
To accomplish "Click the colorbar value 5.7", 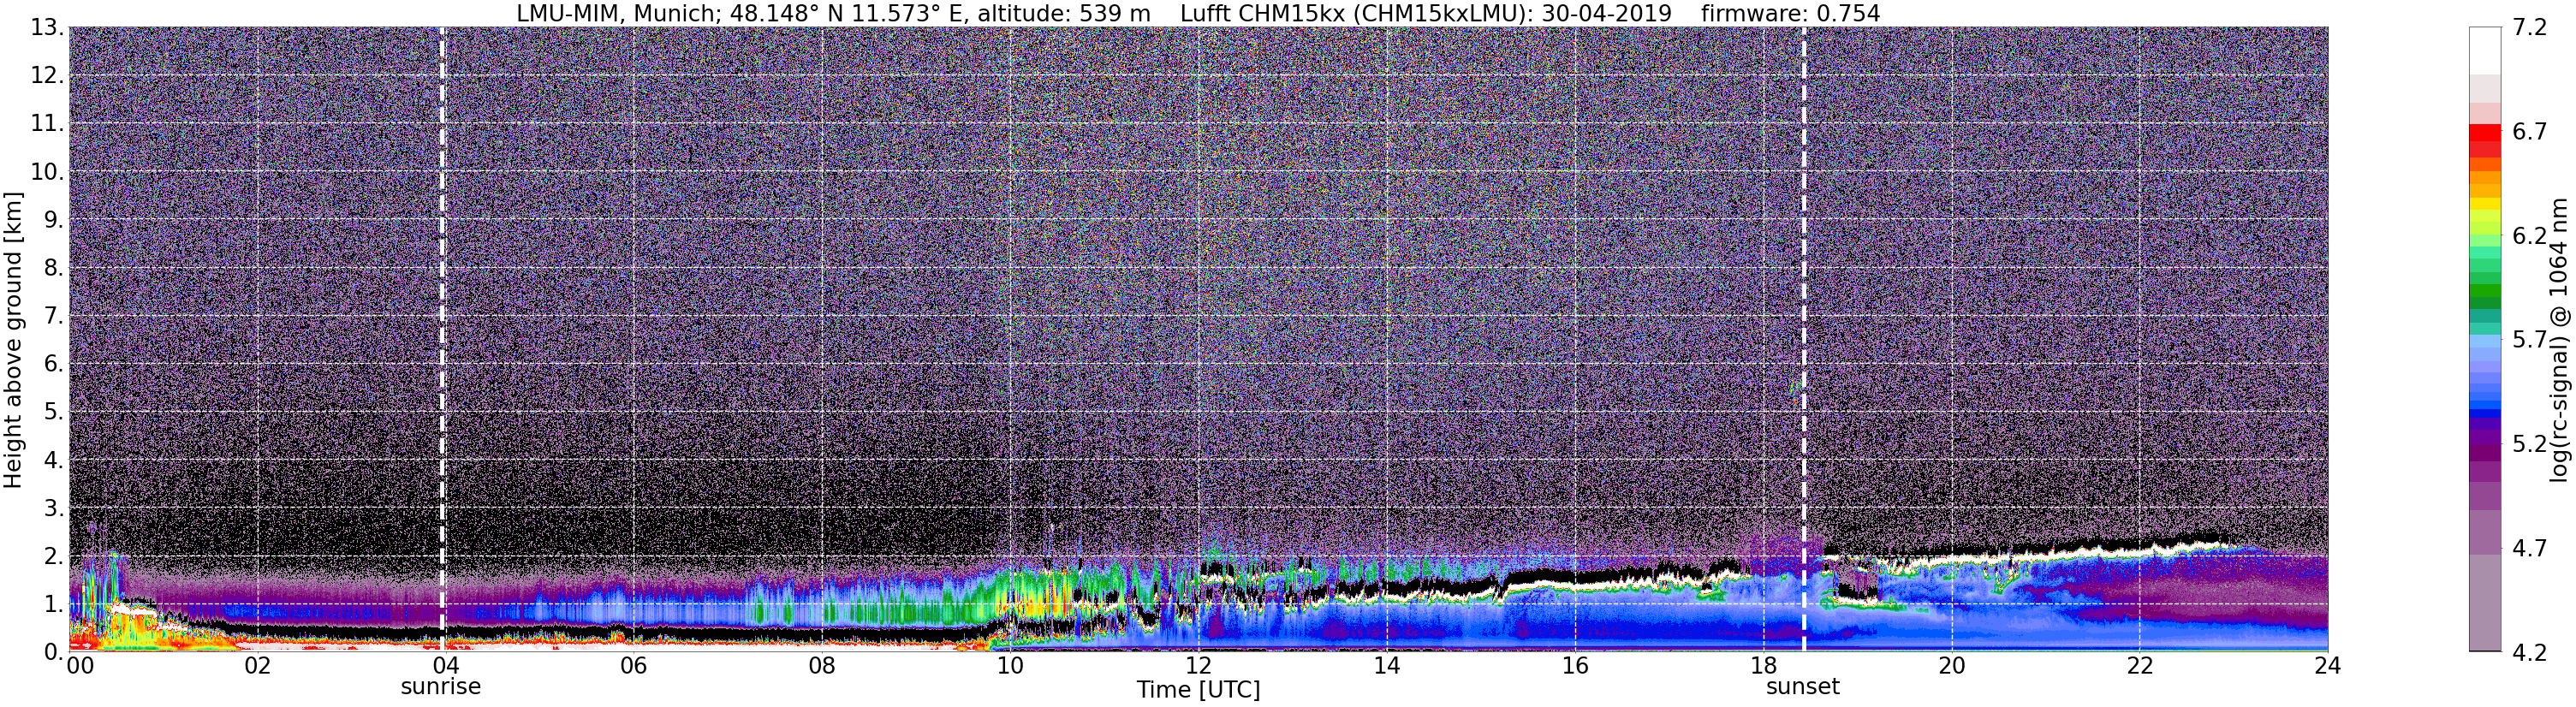I will point(2529,340).
